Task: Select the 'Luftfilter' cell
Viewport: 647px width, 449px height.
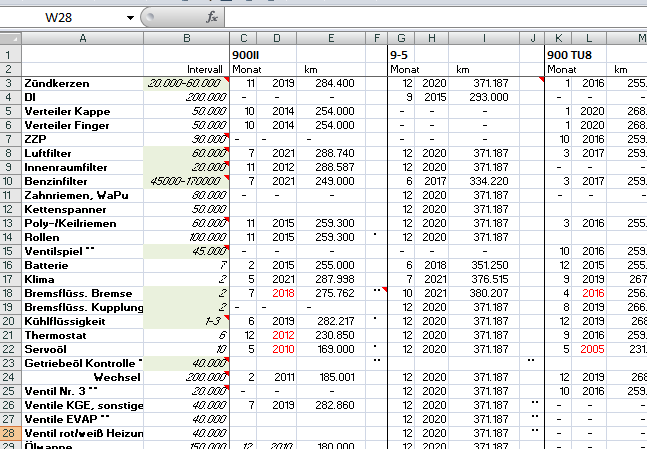Action: 83,154
